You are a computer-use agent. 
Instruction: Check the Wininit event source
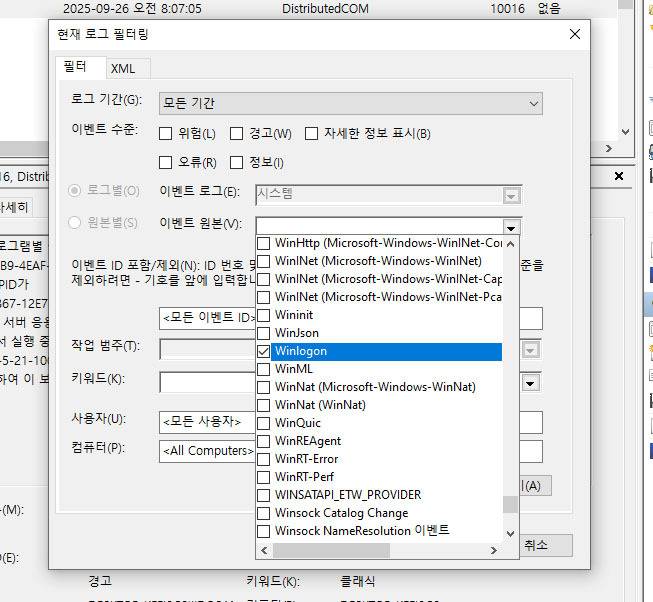(264, 315)
